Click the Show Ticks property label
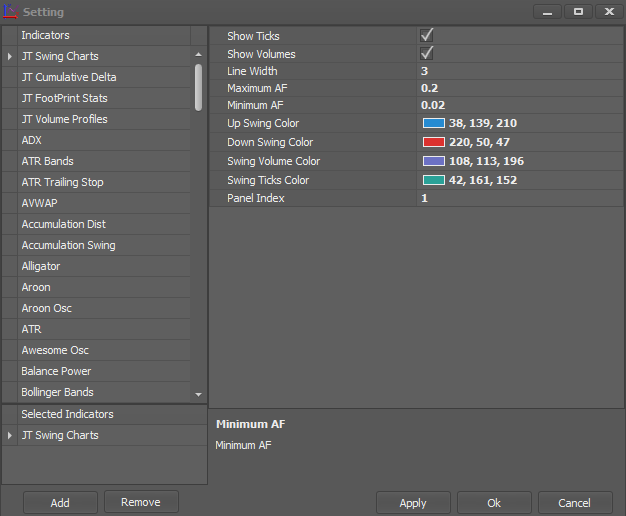 [254, 36]
